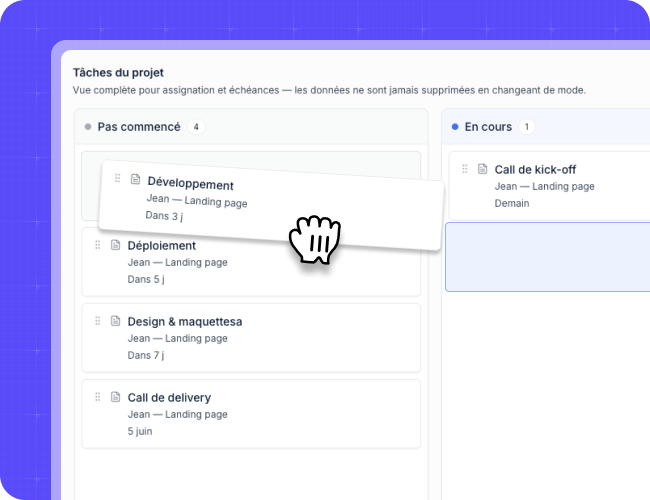Grab the drag handle on Call de delivery card
The image size is (650, 500).
click(98, 397)
